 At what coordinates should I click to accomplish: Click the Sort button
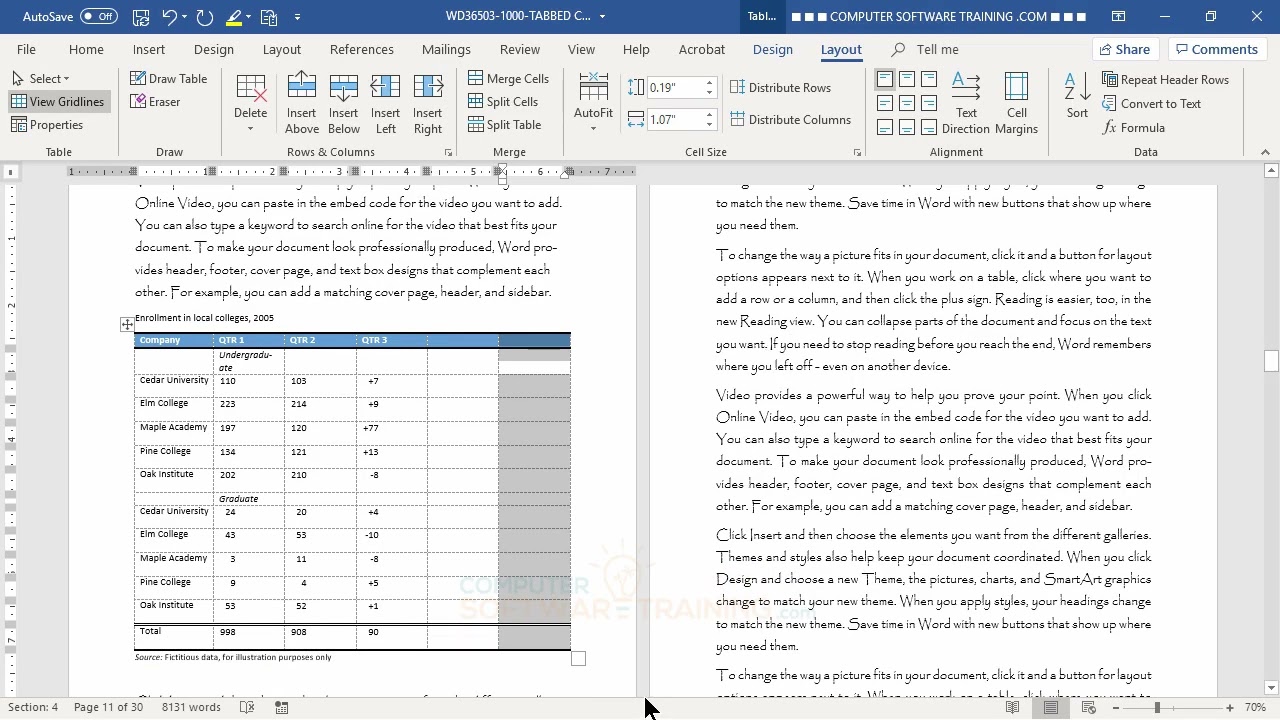(1077, 96)
